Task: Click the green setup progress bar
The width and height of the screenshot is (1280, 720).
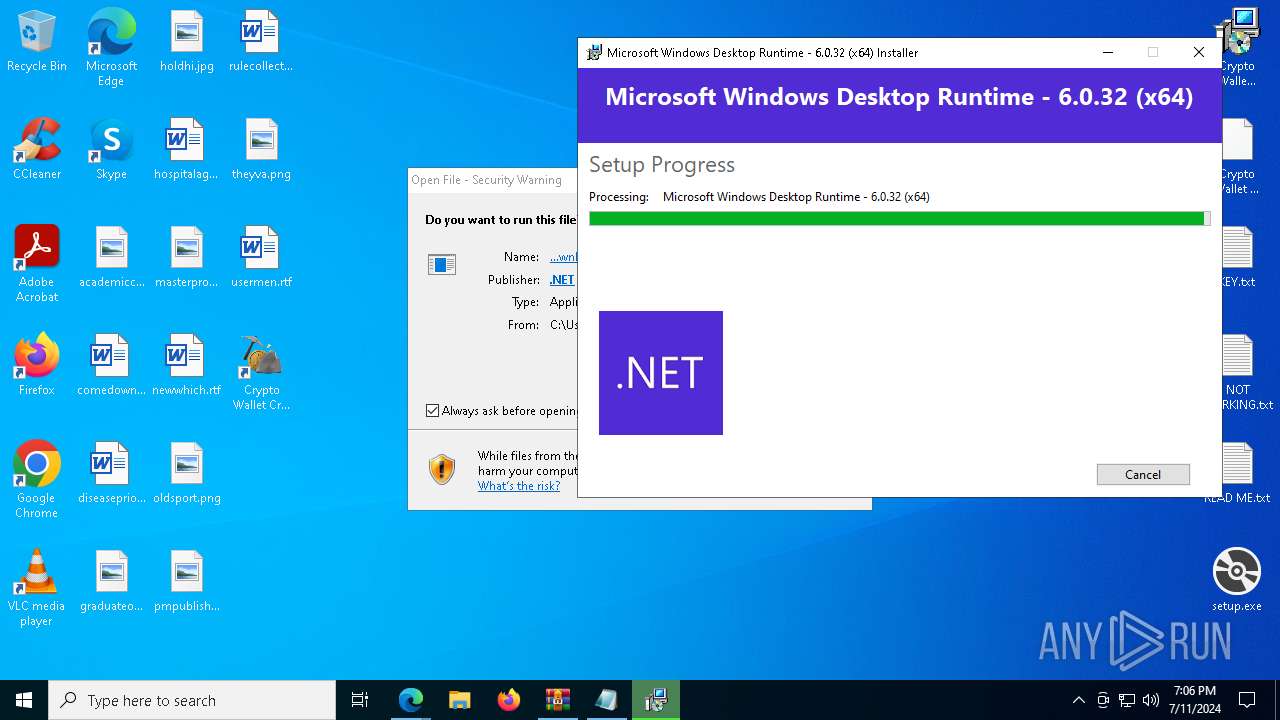Action: tap(899, 218)
